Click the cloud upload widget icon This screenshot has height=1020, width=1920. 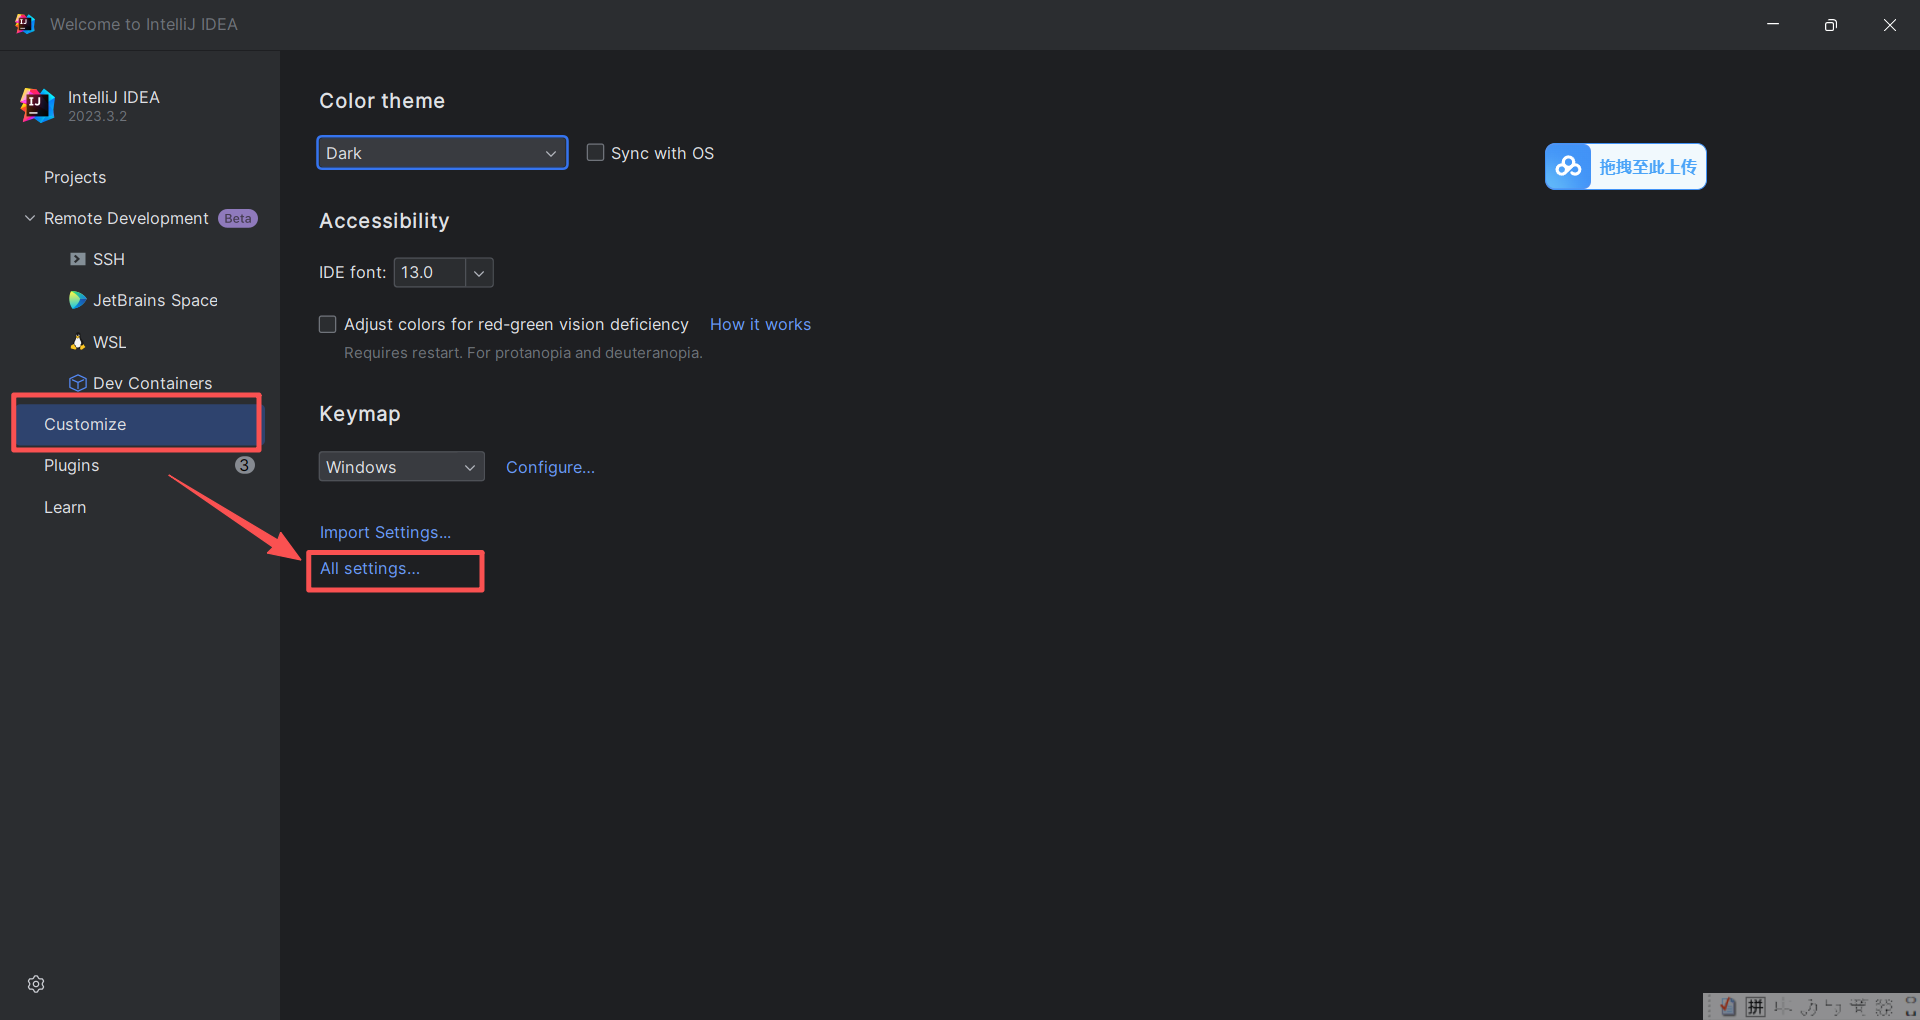pyautogui.click(x=1568, y=166)
